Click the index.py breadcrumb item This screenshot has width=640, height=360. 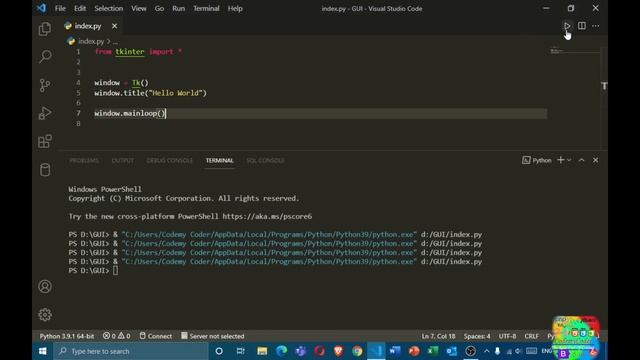(91, 41)
